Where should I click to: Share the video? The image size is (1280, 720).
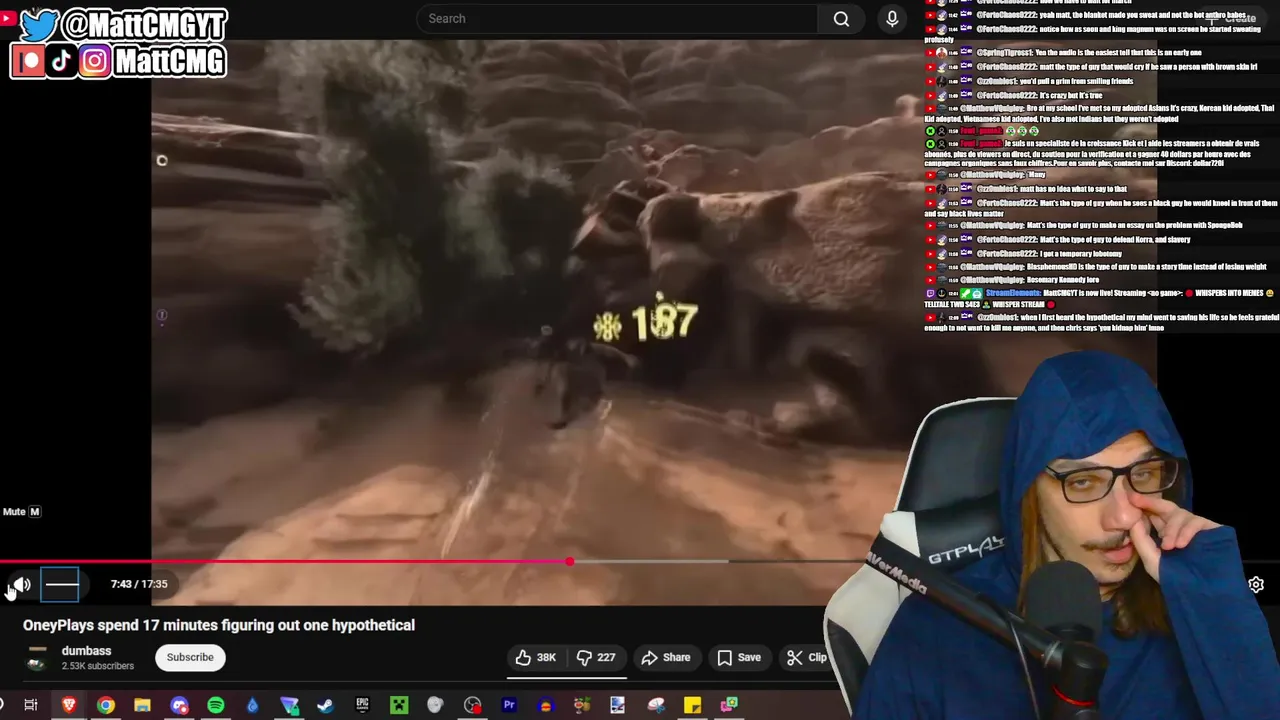click(x=666, y=657)
